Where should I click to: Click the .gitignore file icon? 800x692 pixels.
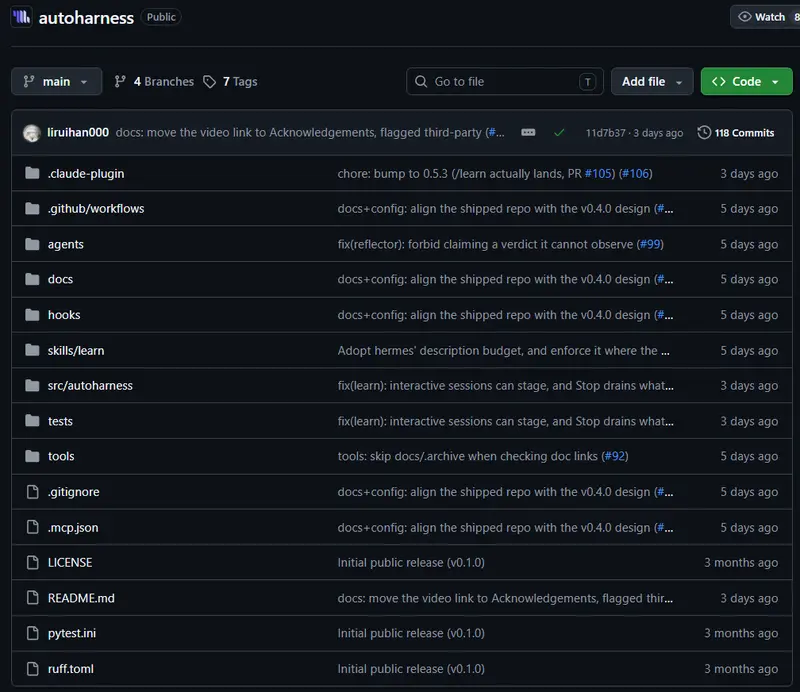(33, 492)
